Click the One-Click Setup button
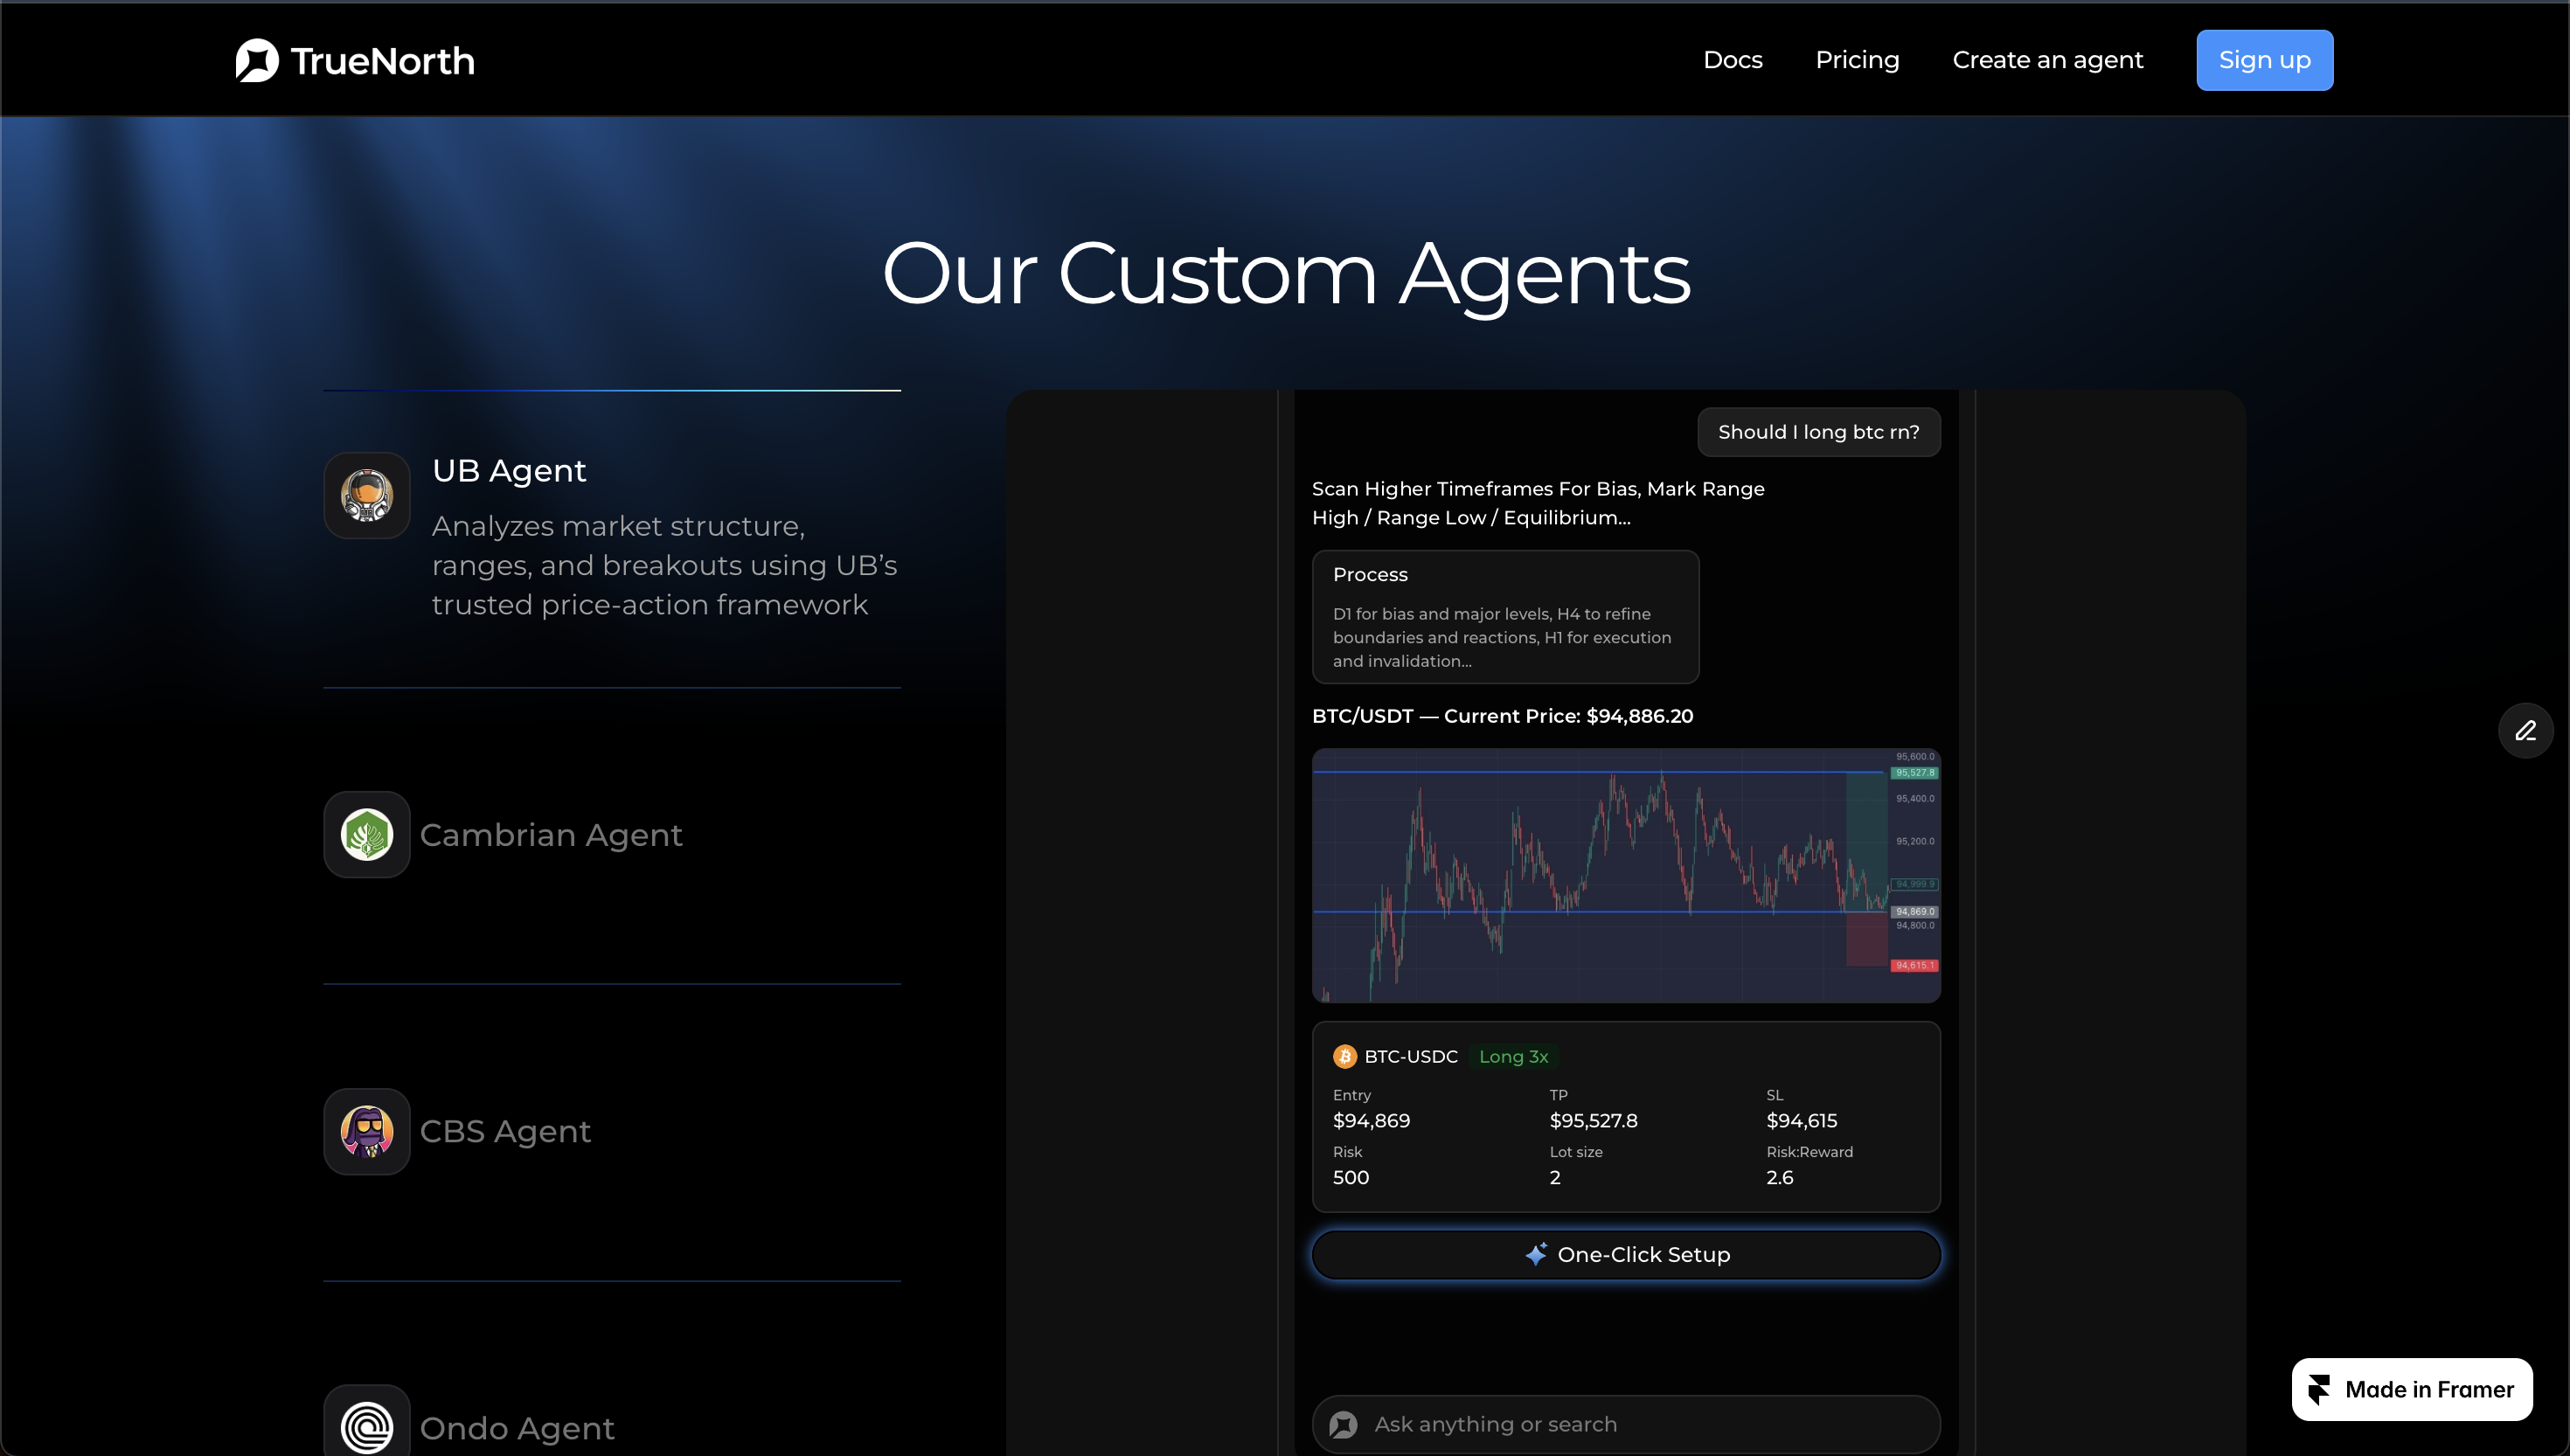Image resolution: width=2570 pixels, height=1456 pixels. tap(1626, 1254)
